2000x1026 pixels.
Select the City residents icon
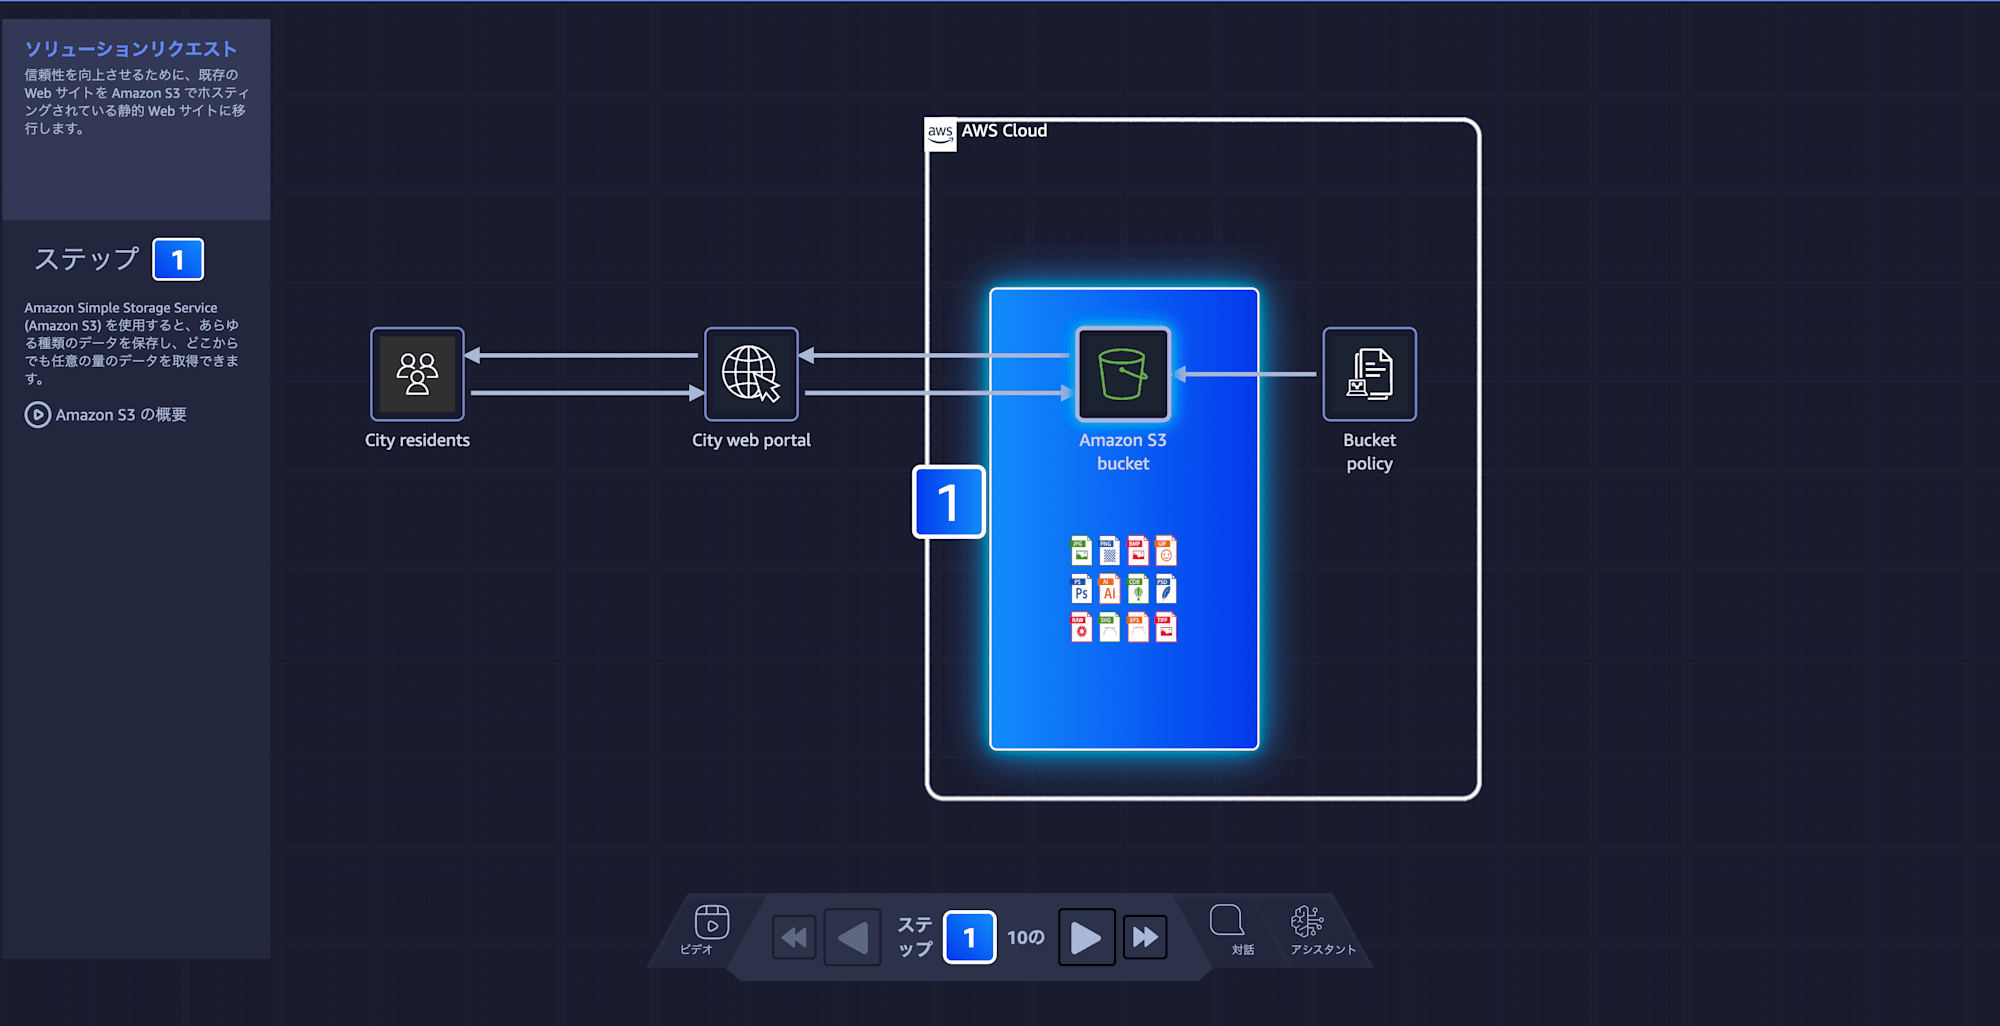(417, 374)
